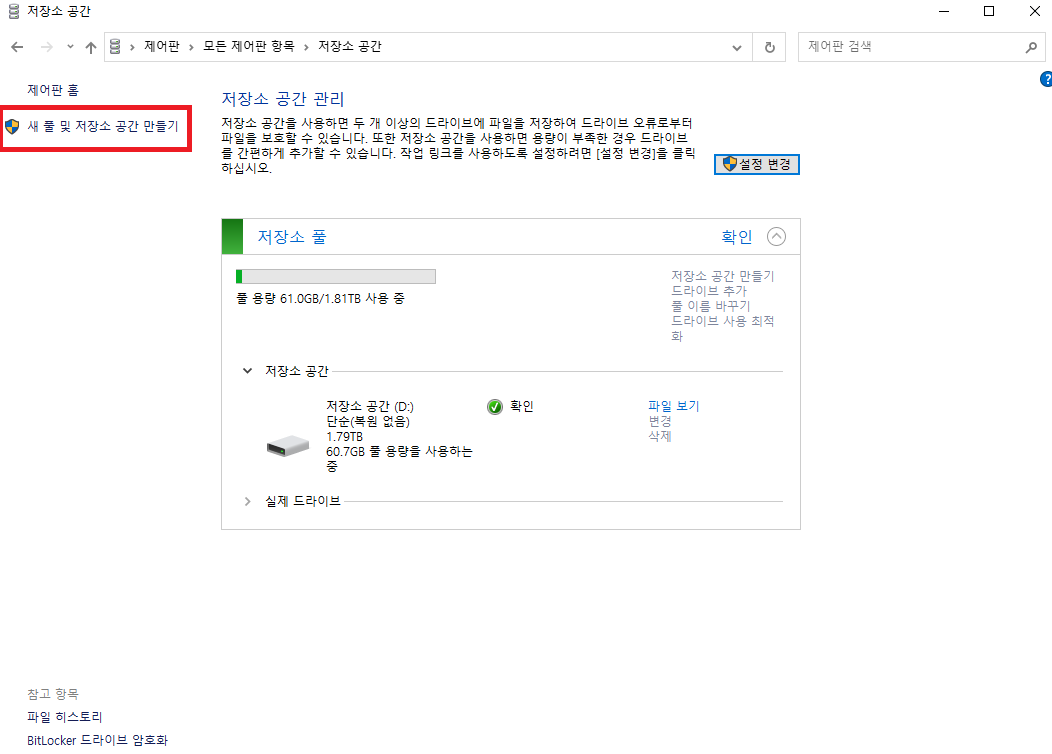Screen dimensions: 1052x754
Task: Click the storage icon in address bar
Action: coord(115,46)
